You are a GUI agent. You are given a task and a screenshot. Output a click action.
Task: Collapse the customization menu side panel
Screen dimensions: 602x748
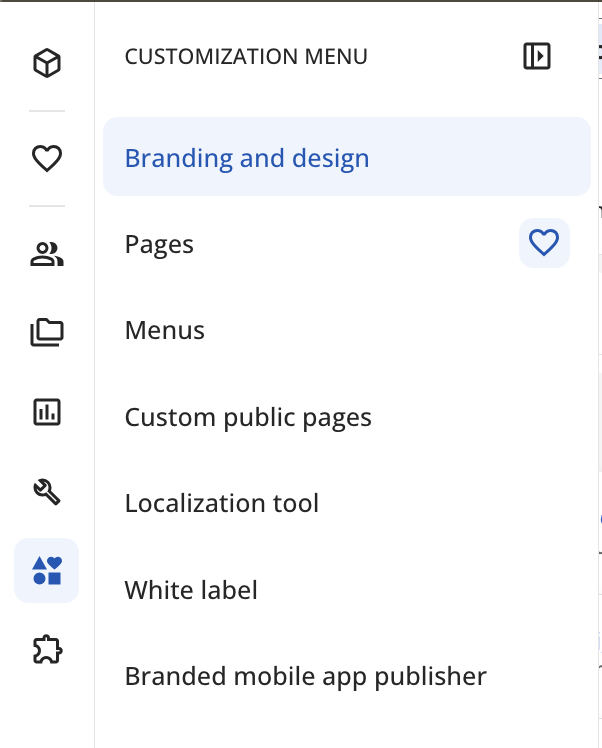(537, 56)
